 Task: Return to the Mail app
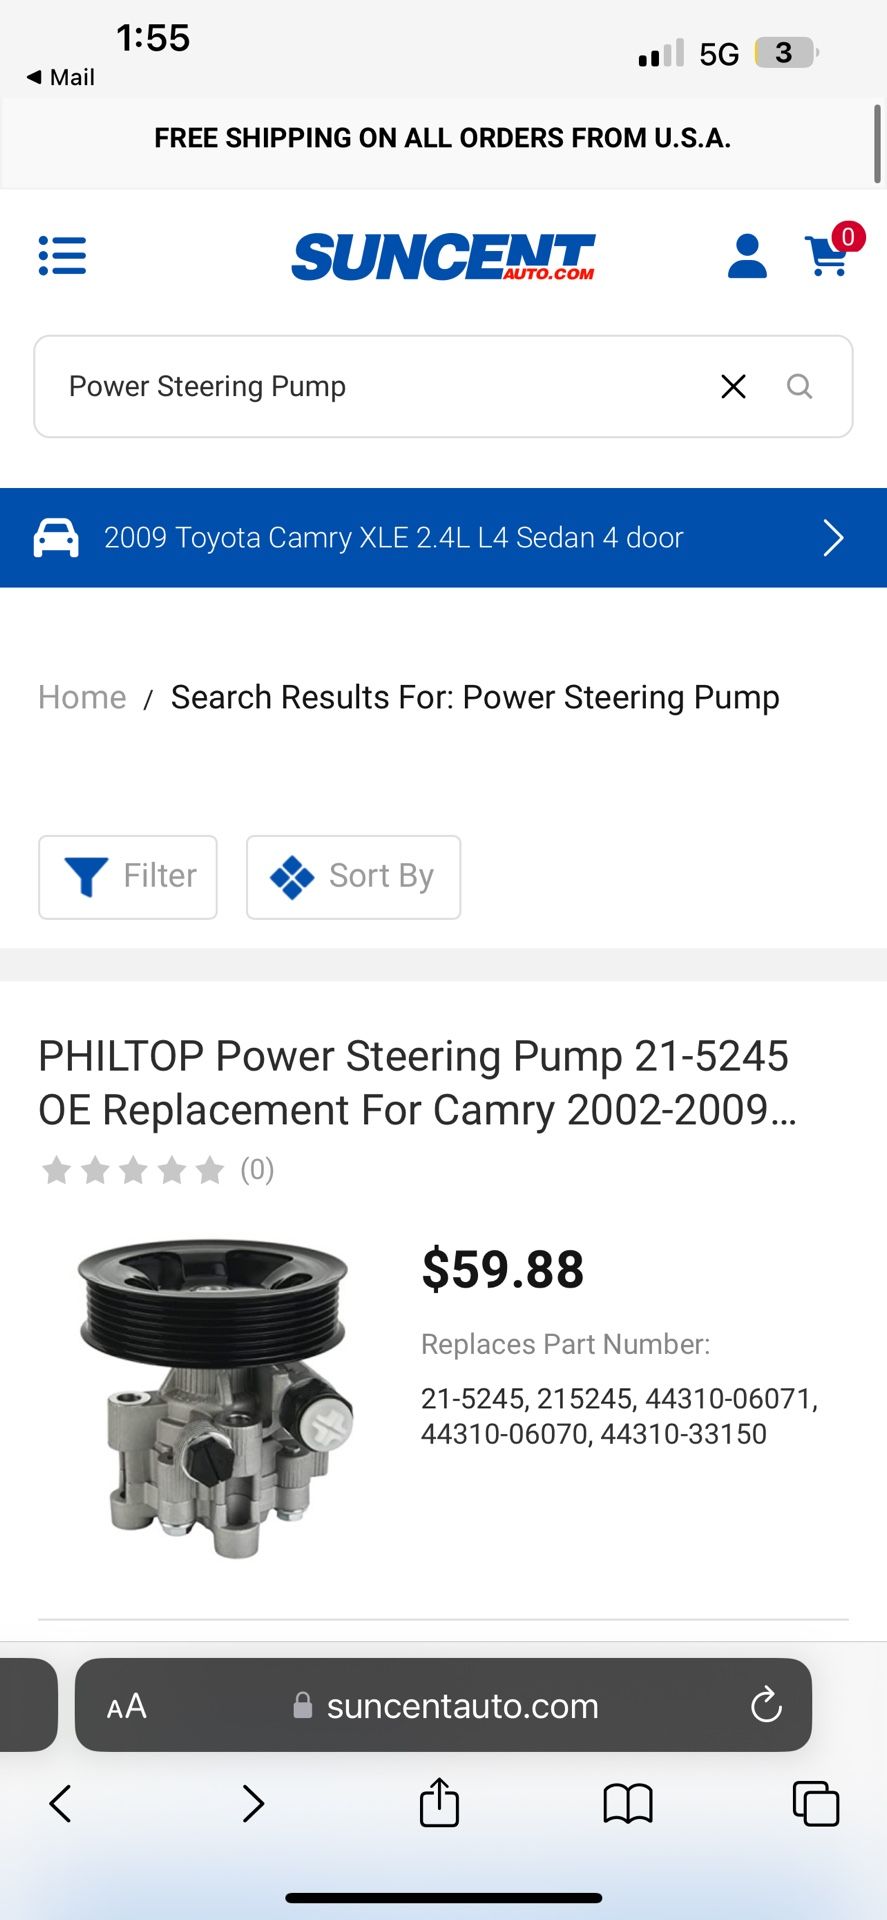(60, 77)
